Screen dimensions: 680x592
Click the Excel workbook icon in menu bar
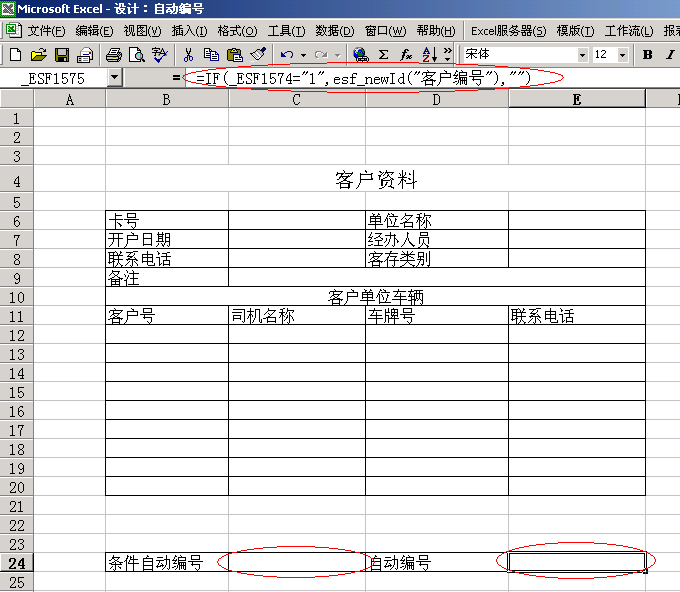[13, 30]
